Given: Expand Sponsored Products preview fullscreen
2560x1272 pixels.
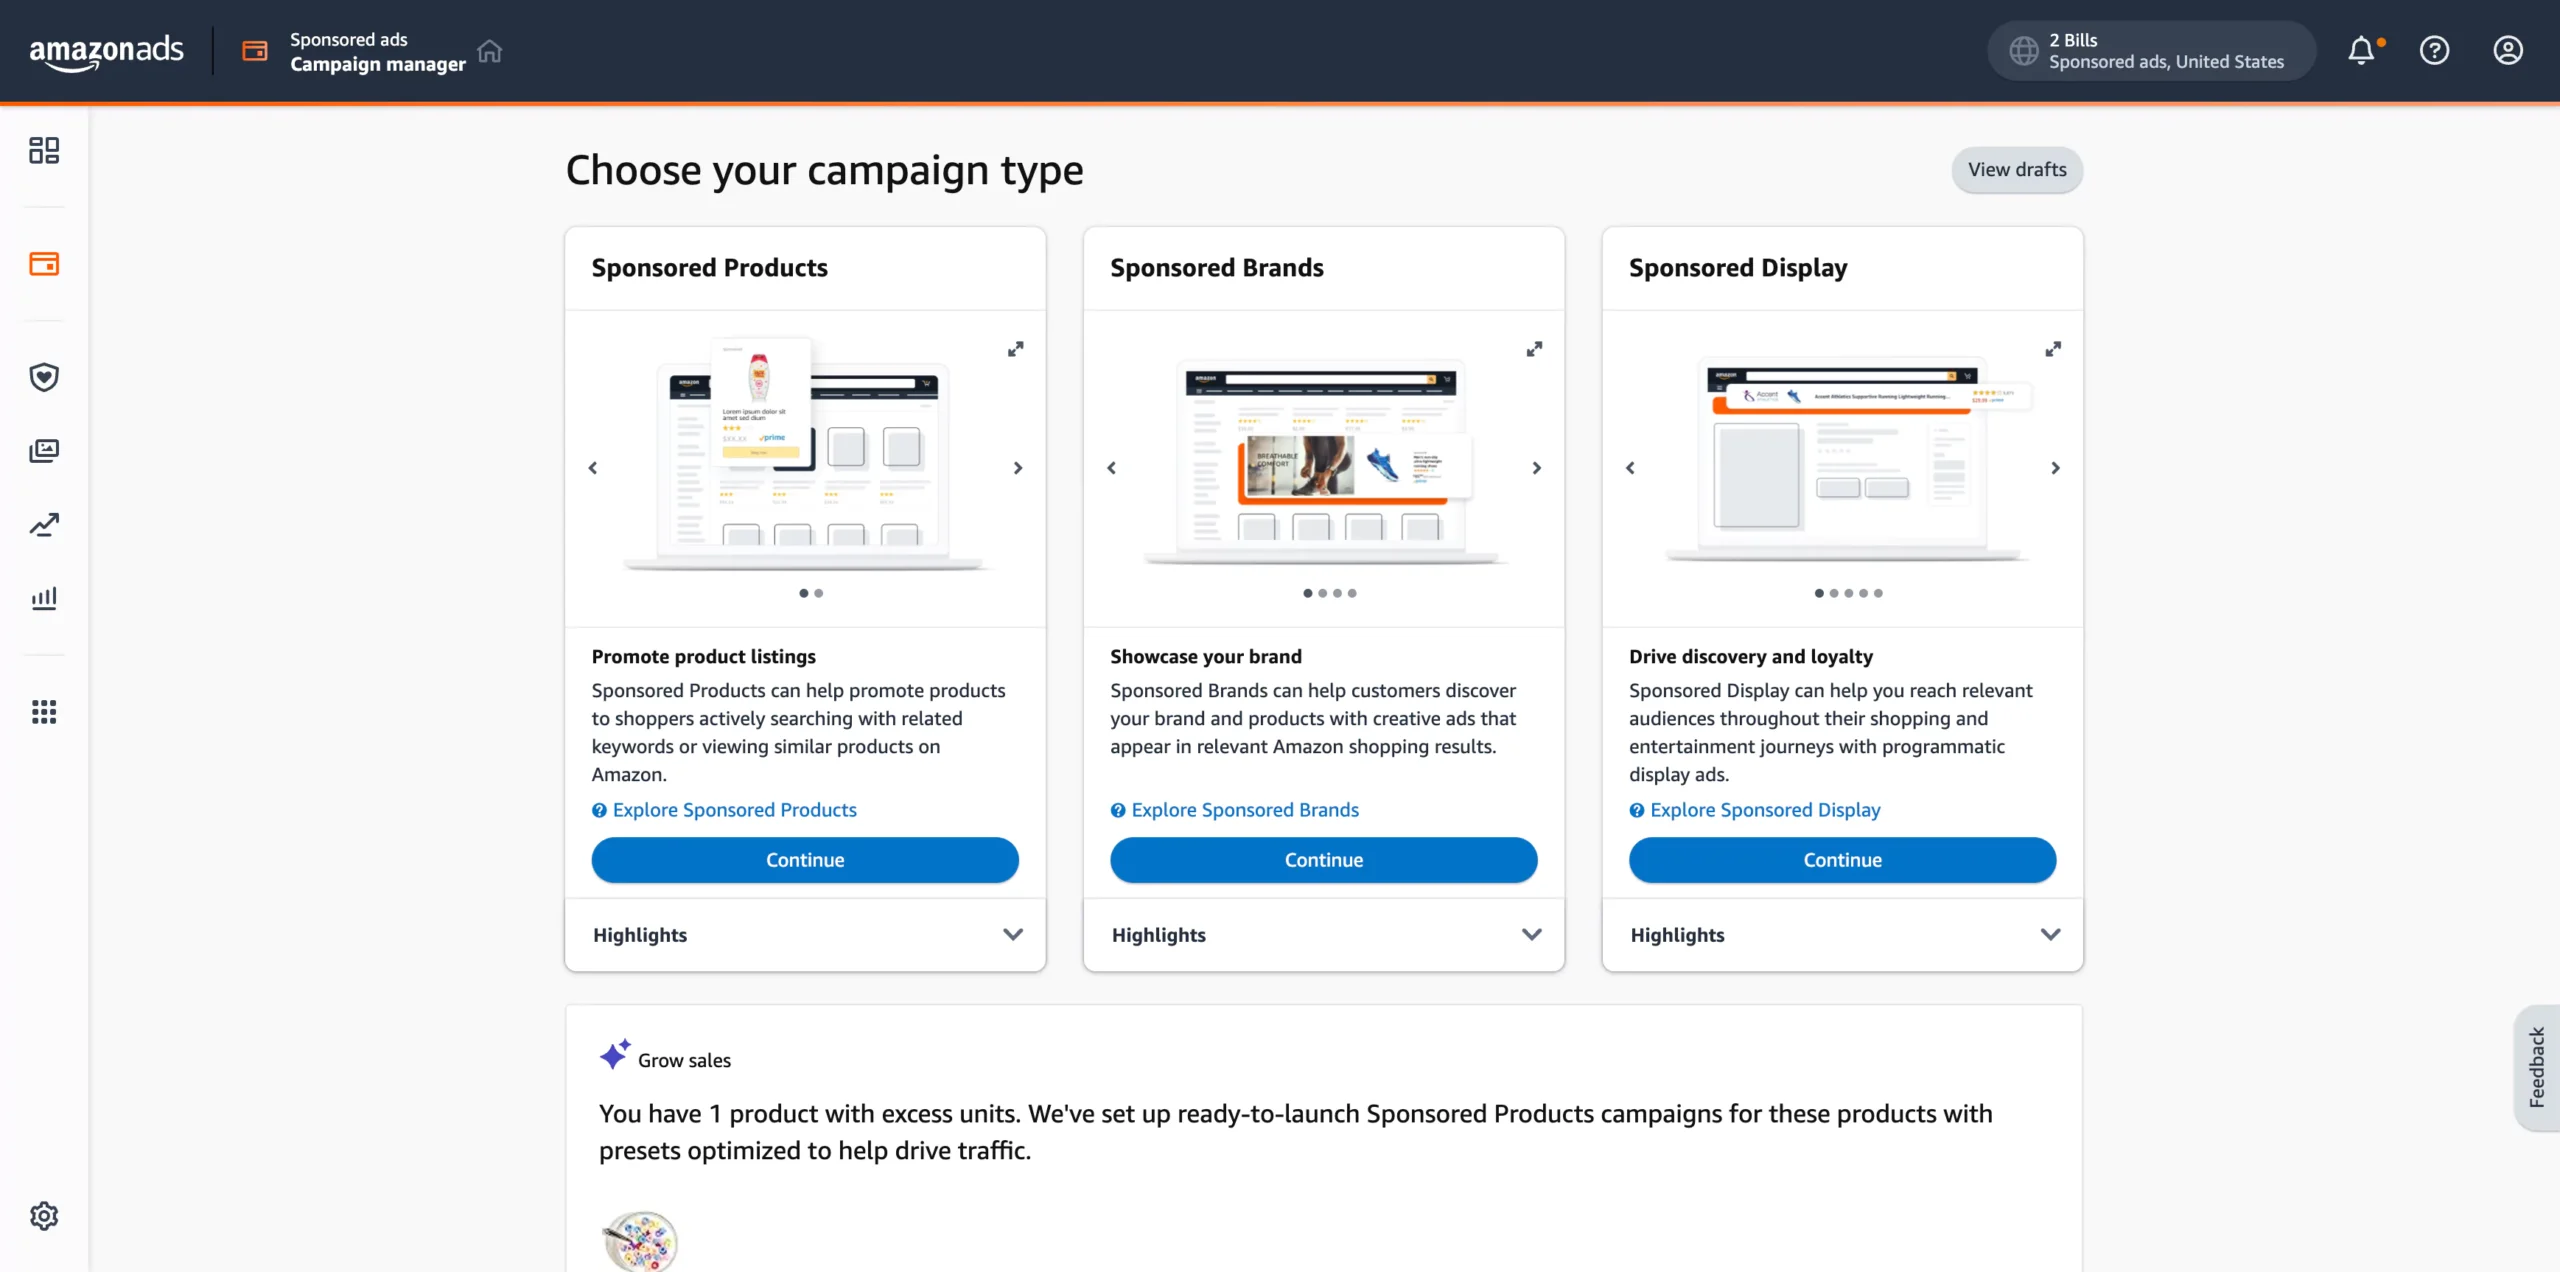Looking at the screenshot, I should point(1016,348).
